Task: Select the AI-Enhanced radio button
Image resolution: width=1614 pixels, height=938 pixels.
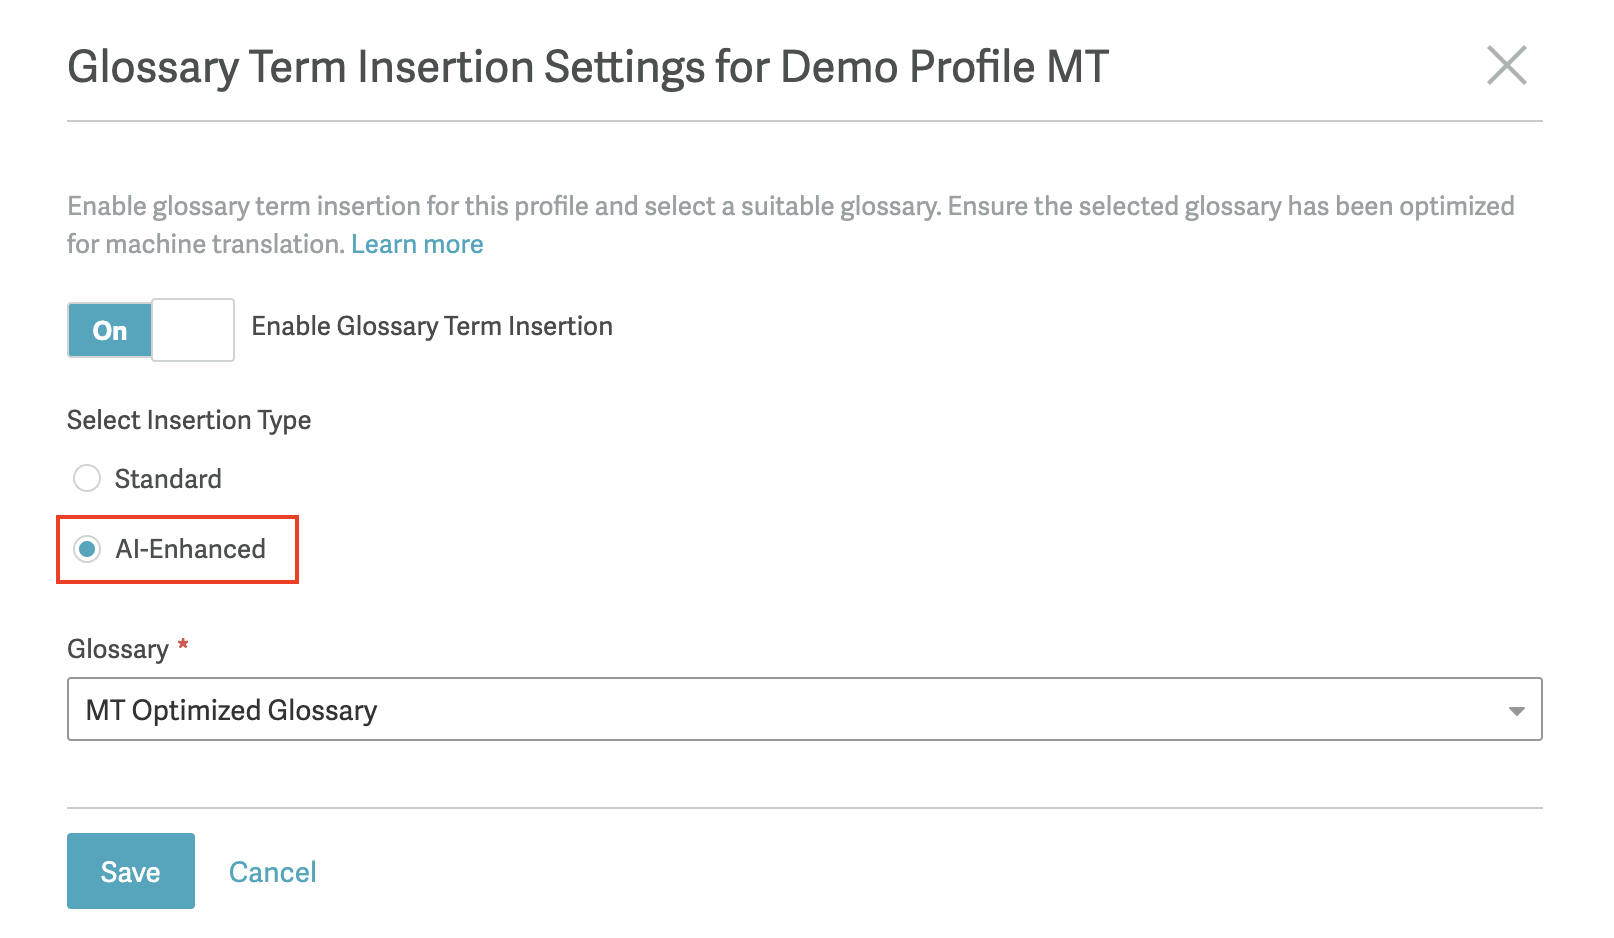Action: (87, 549)
